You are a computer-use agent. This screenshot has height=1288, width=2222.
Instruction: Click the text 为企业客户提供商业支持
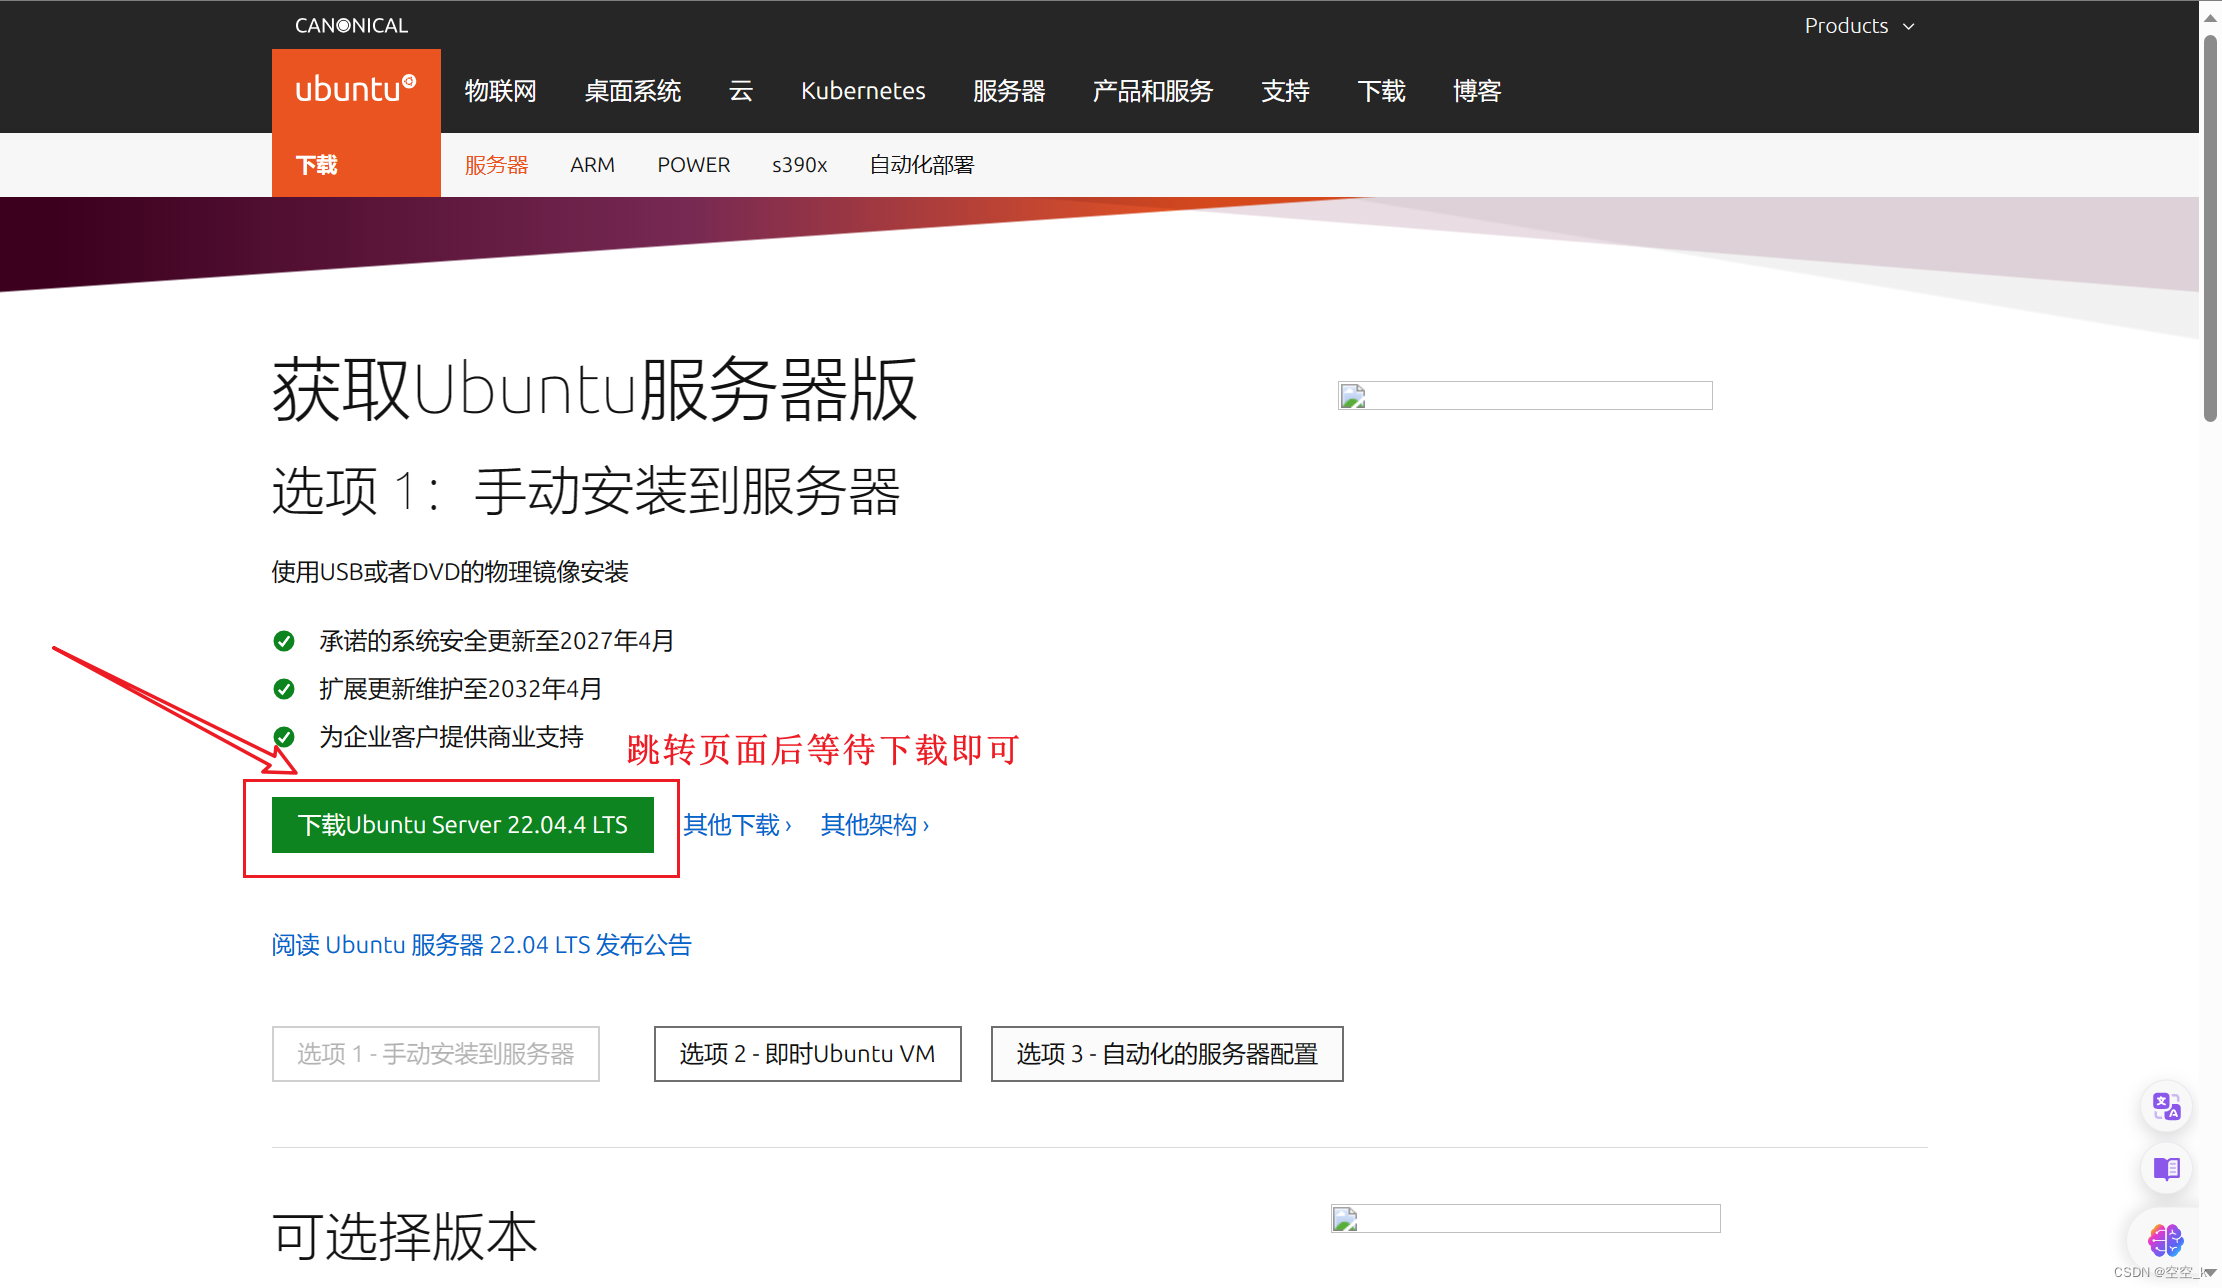pos(451,737)
